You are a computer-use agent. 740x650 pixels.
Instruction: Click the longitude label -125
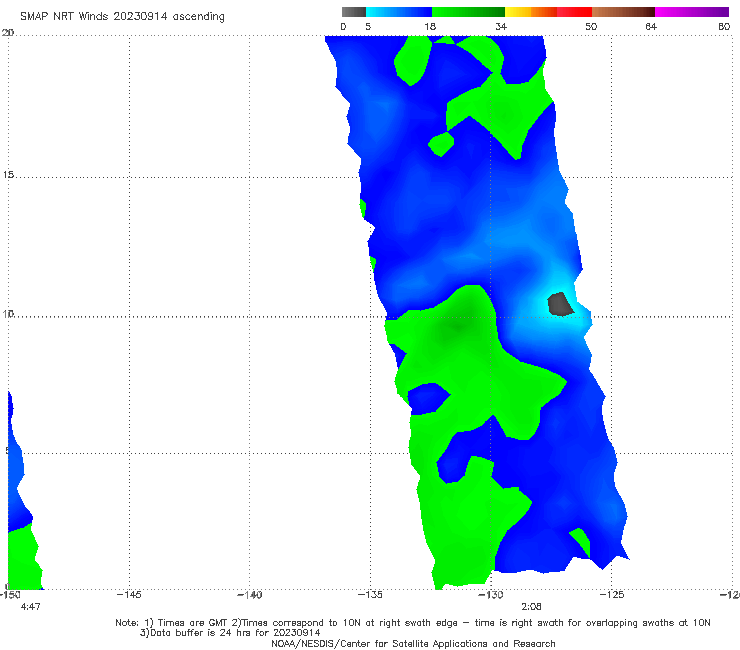(612, 595)
